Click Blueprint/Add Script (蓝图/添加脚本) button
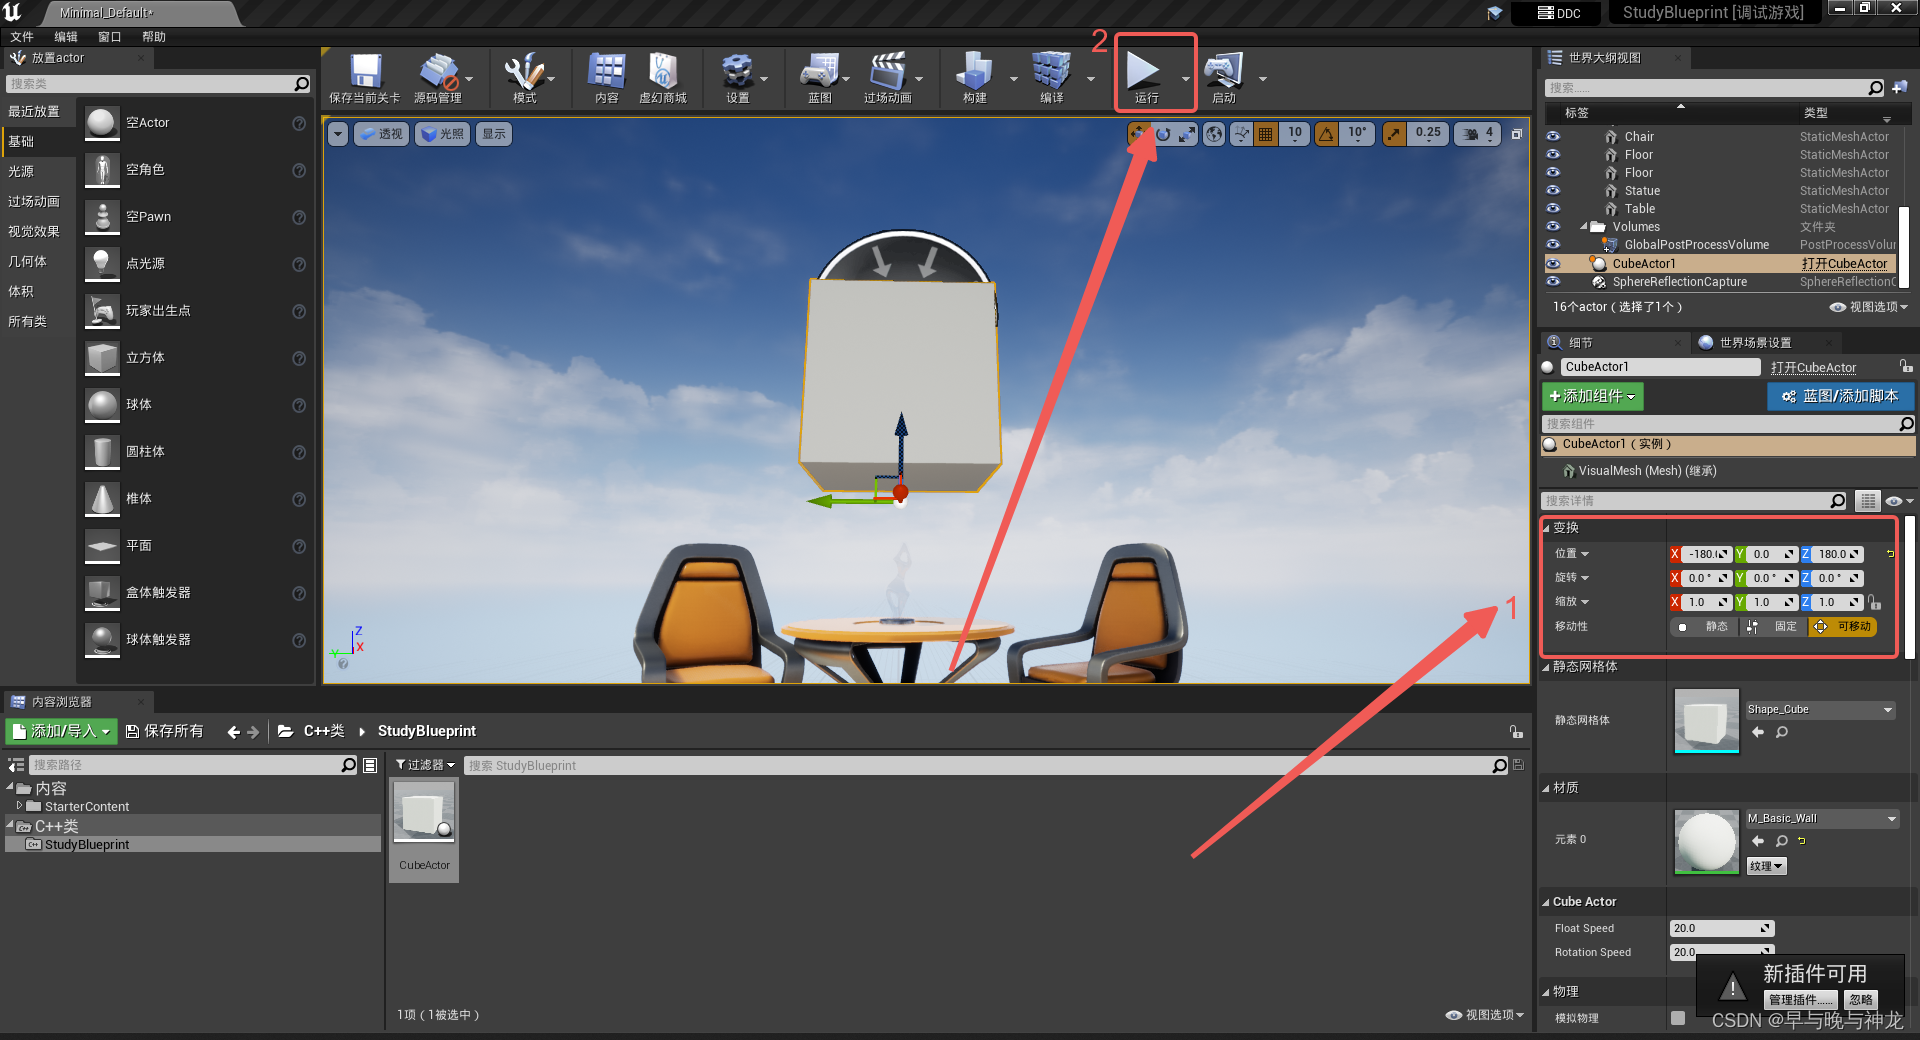Image resolution: width=1920 pixels, height=1040 pixels. click(1840, 397)
